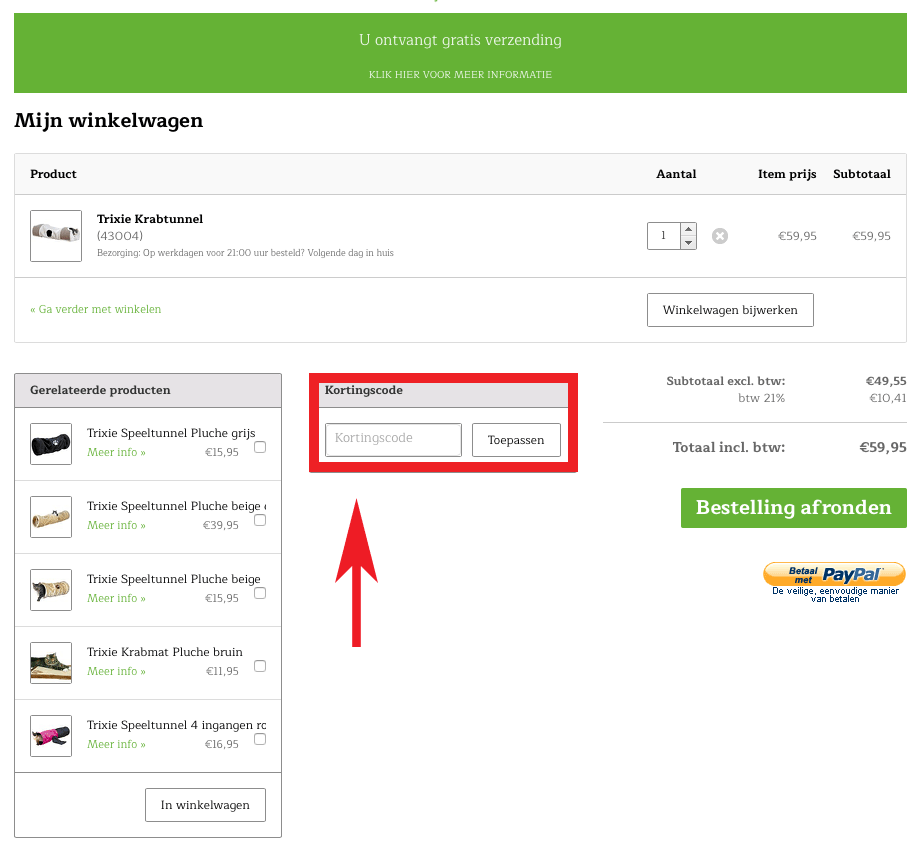Open 'Meer info' for Speeltunnel Pluche grijs
918x854 pixels.
point(117,452)
